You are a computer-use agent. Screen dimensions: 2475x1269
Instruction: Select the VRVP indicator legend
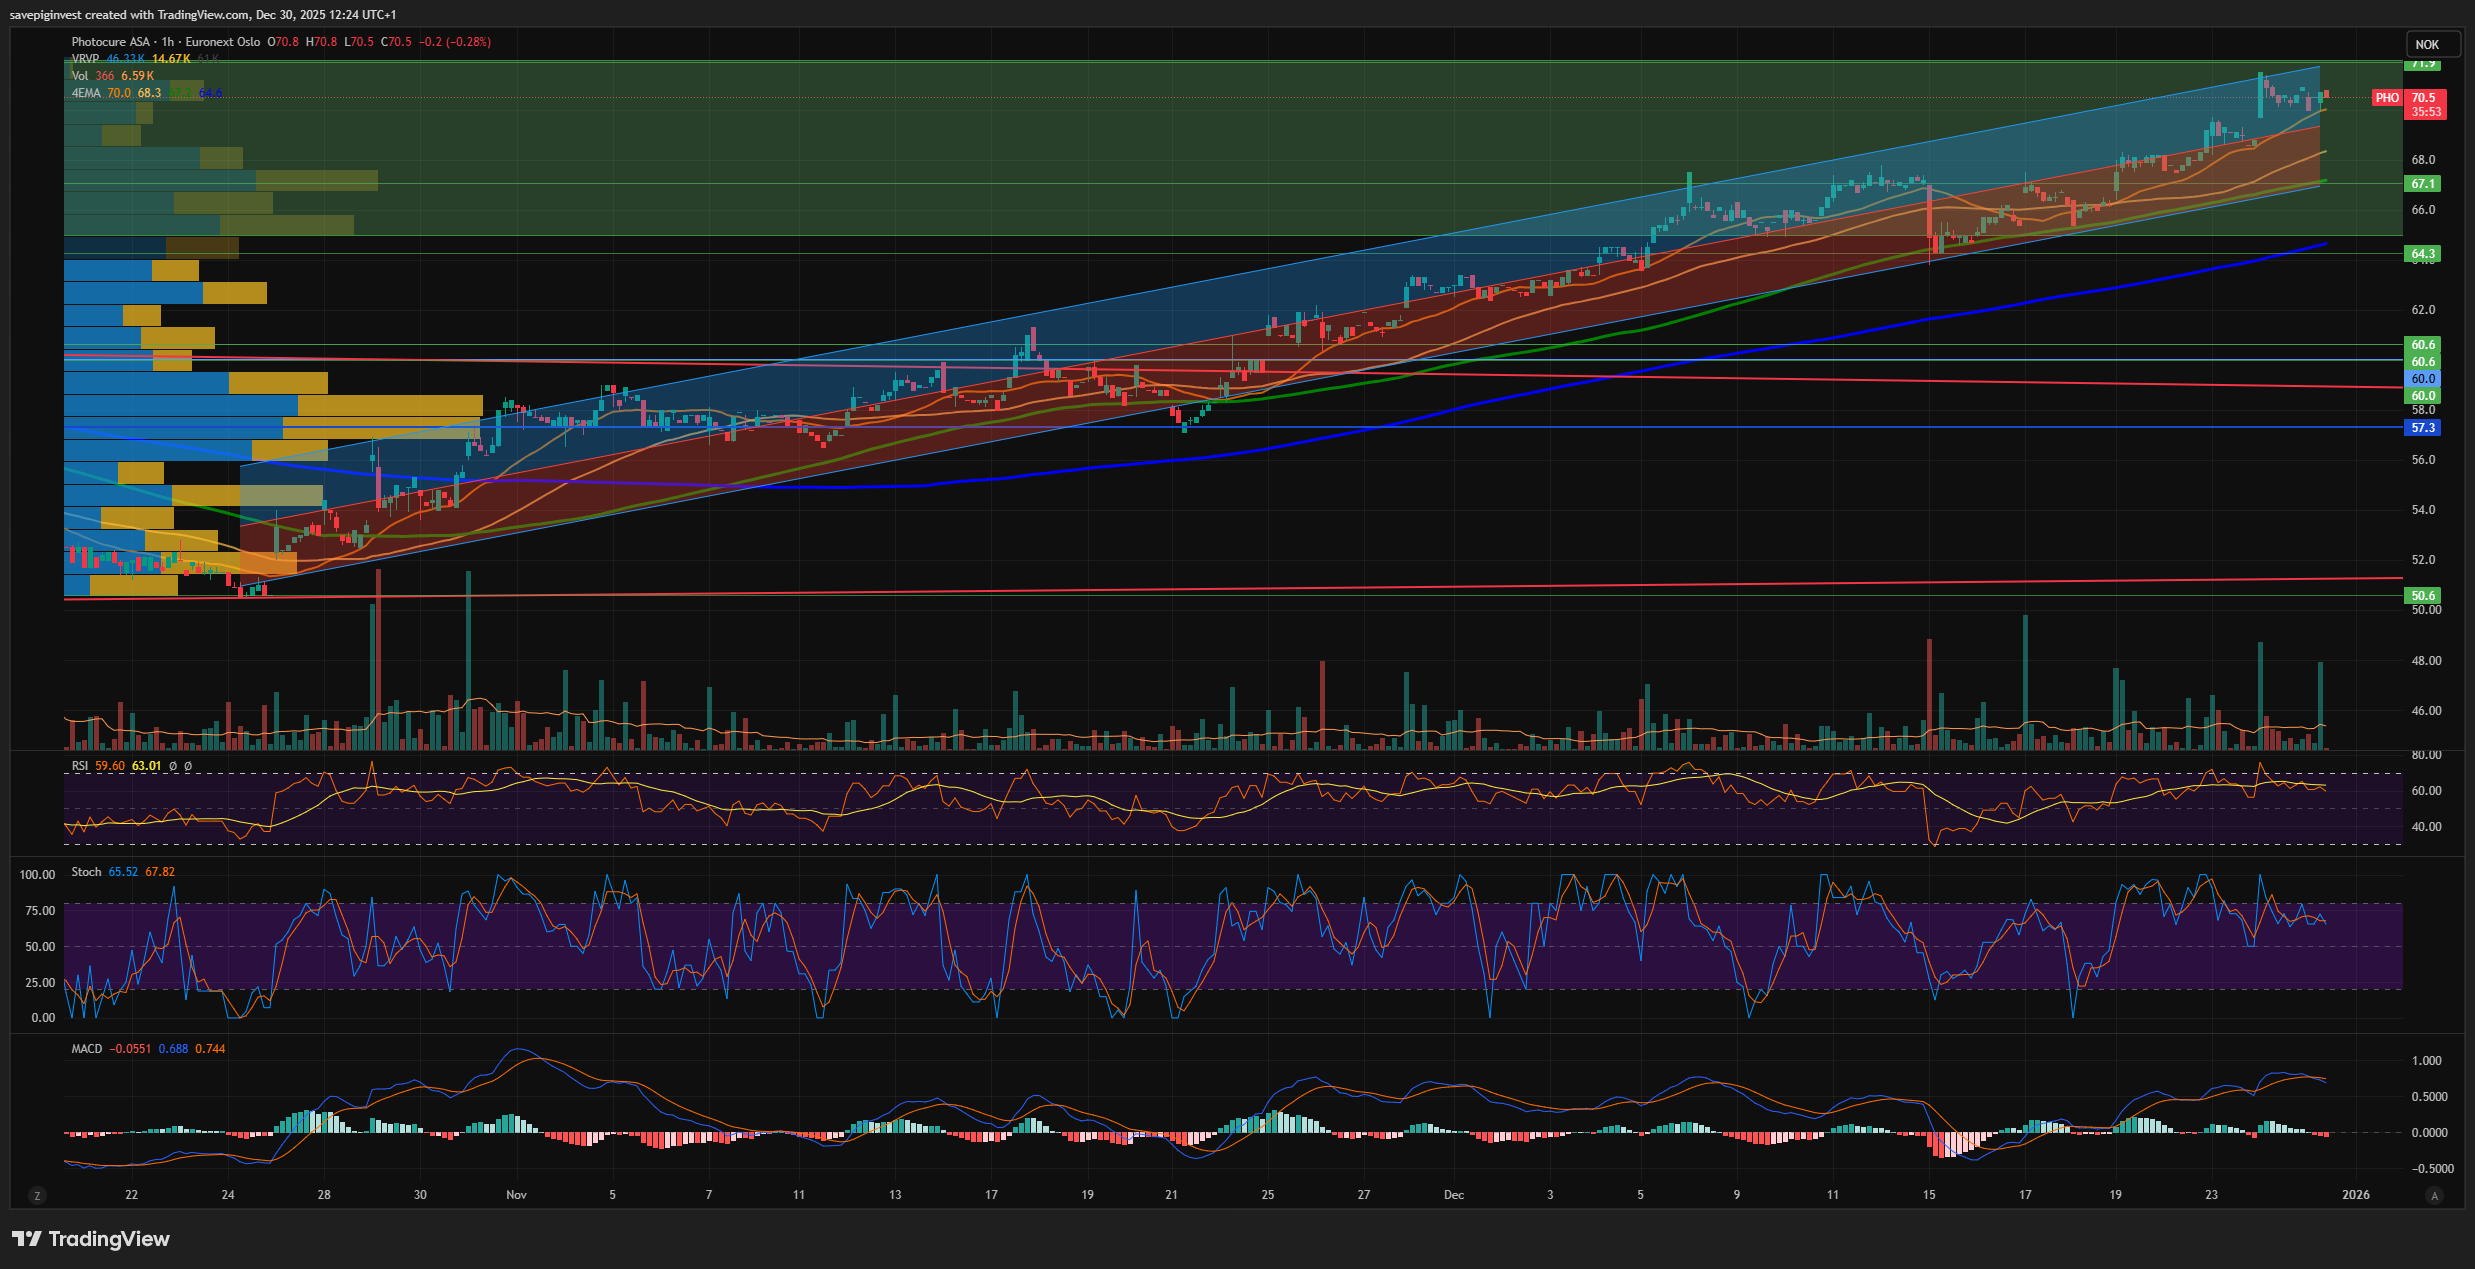coord(85,59)
